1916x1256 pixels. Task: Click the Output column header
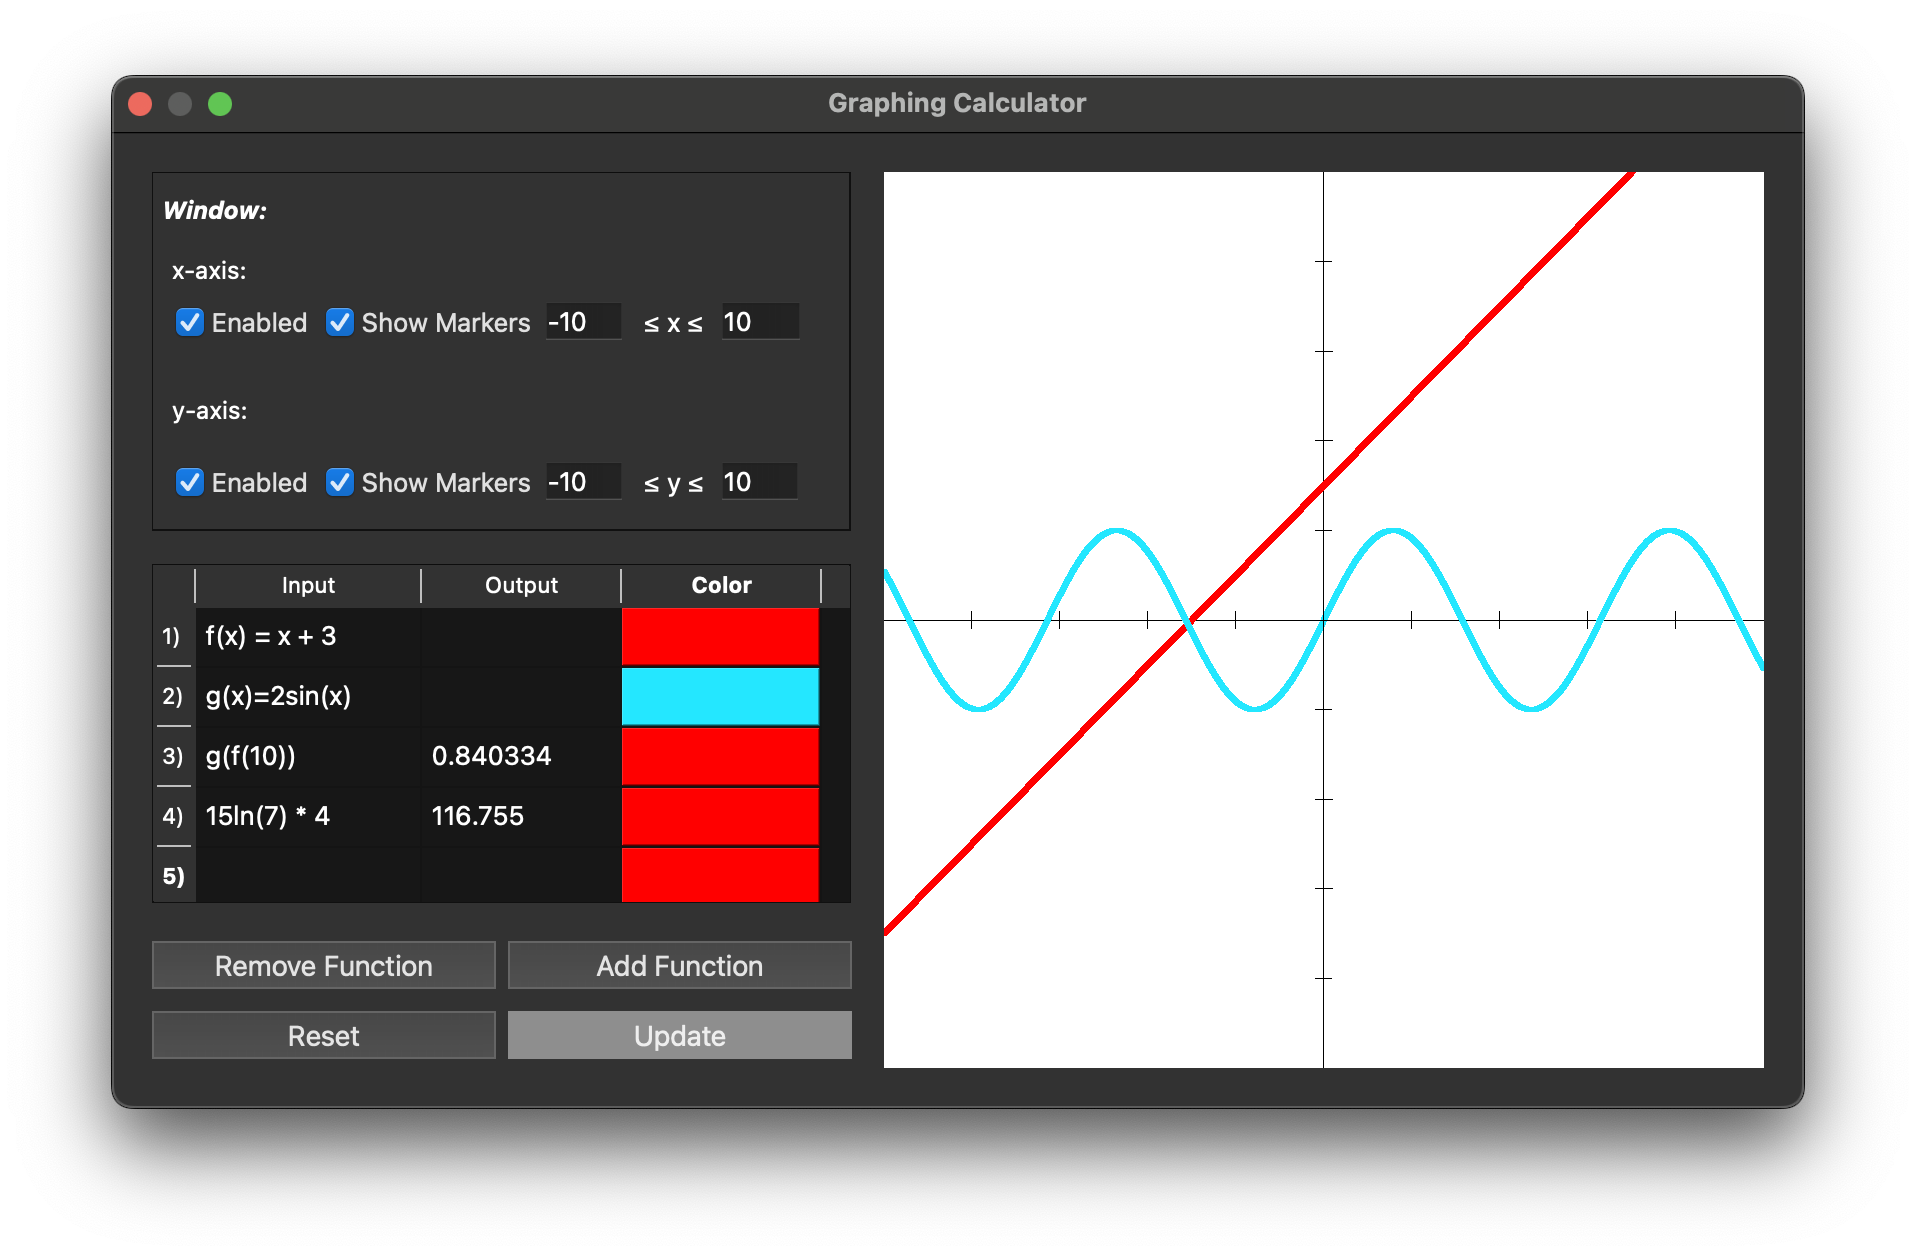(x=520, y=585)
